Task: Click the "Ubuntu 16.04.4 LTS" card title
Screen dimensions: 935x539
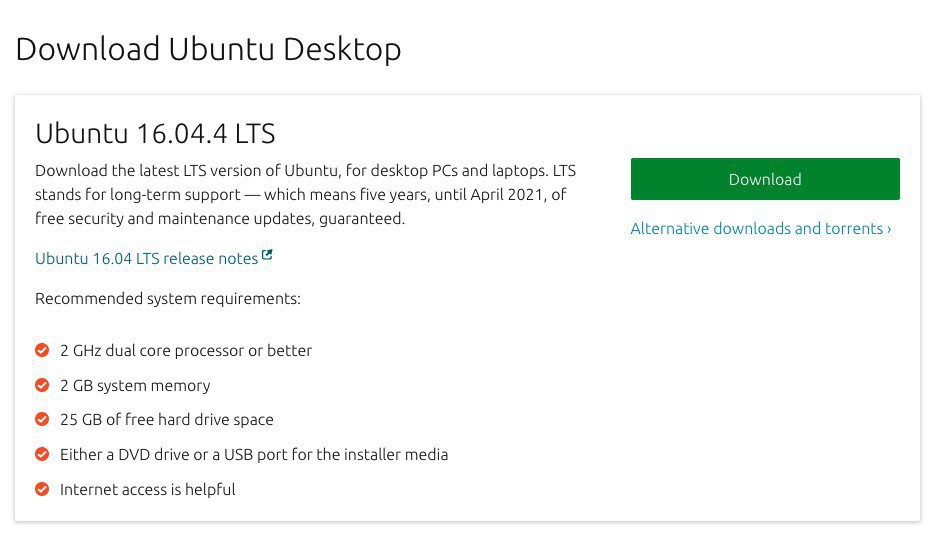Action: pyautogui.click(x=155, y=133)
